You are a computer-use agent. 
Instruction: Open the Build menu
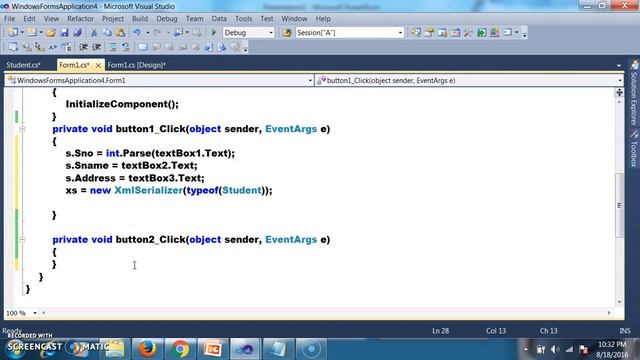[140, 19]
